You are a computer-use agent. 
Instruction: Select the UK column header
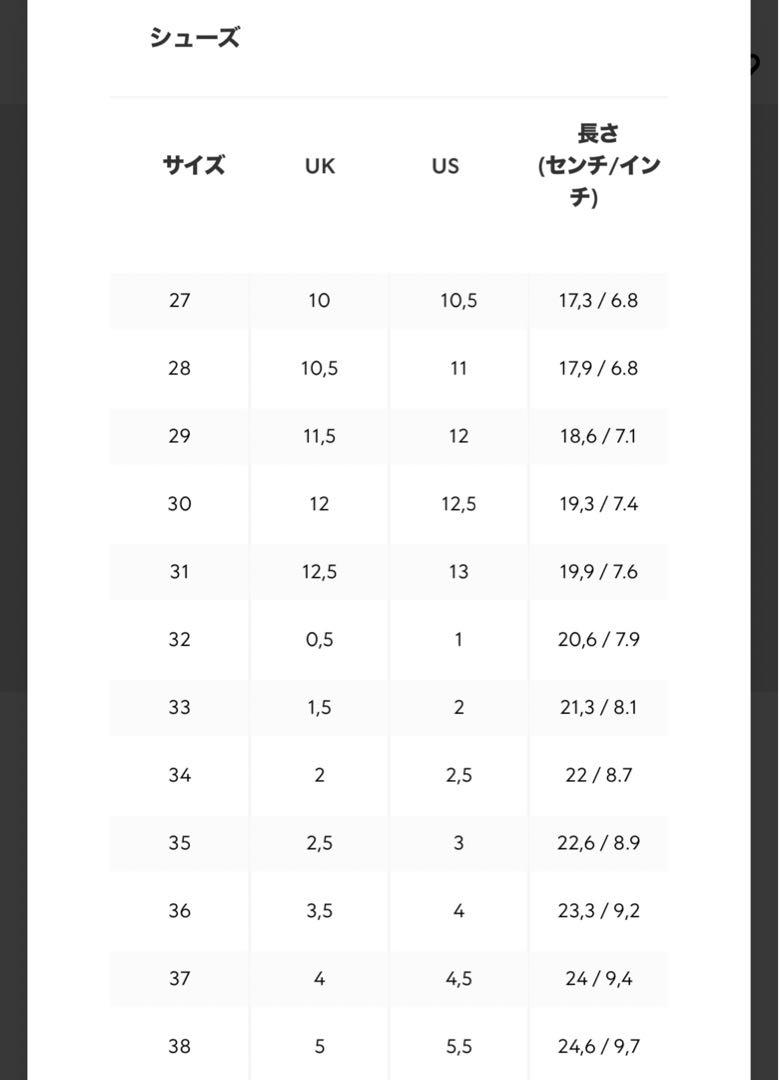point(320,166)
